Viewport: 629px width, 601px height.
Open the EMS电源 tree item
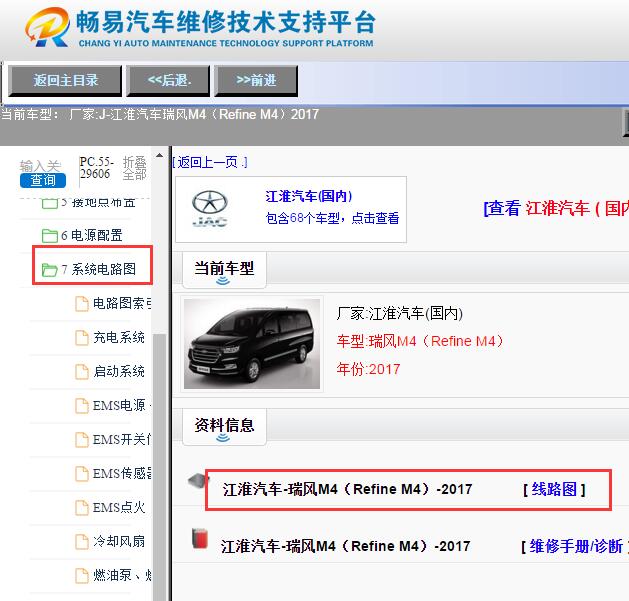(122, 405)
